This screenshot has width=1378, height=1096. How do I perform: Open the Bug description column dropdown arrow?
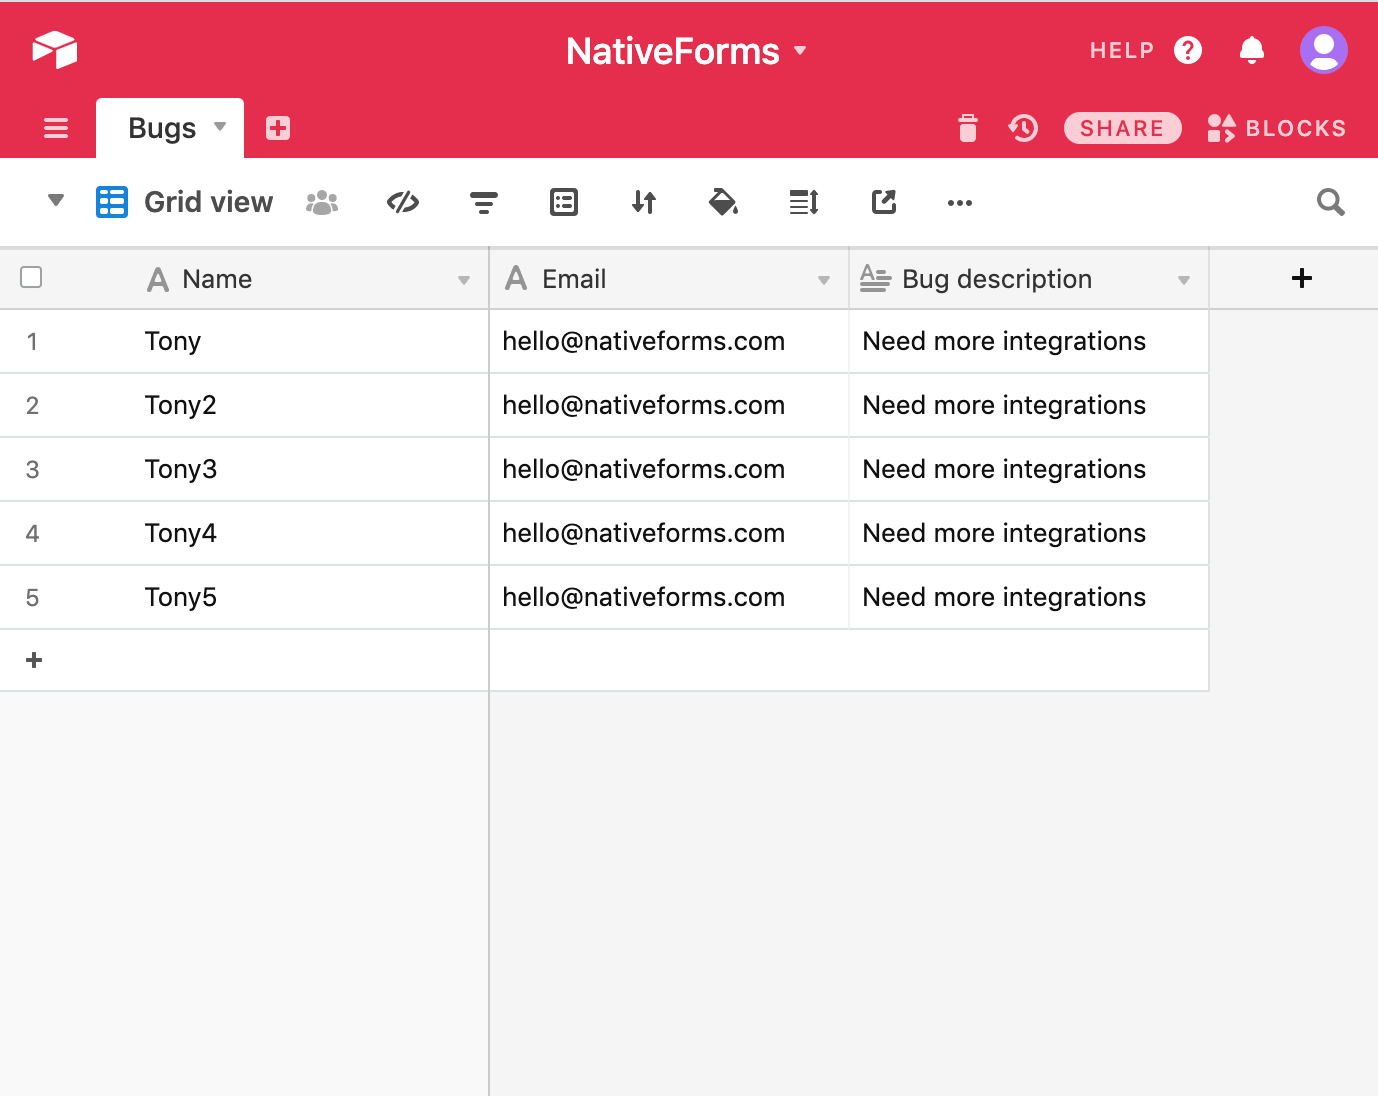coord(1184,280)
